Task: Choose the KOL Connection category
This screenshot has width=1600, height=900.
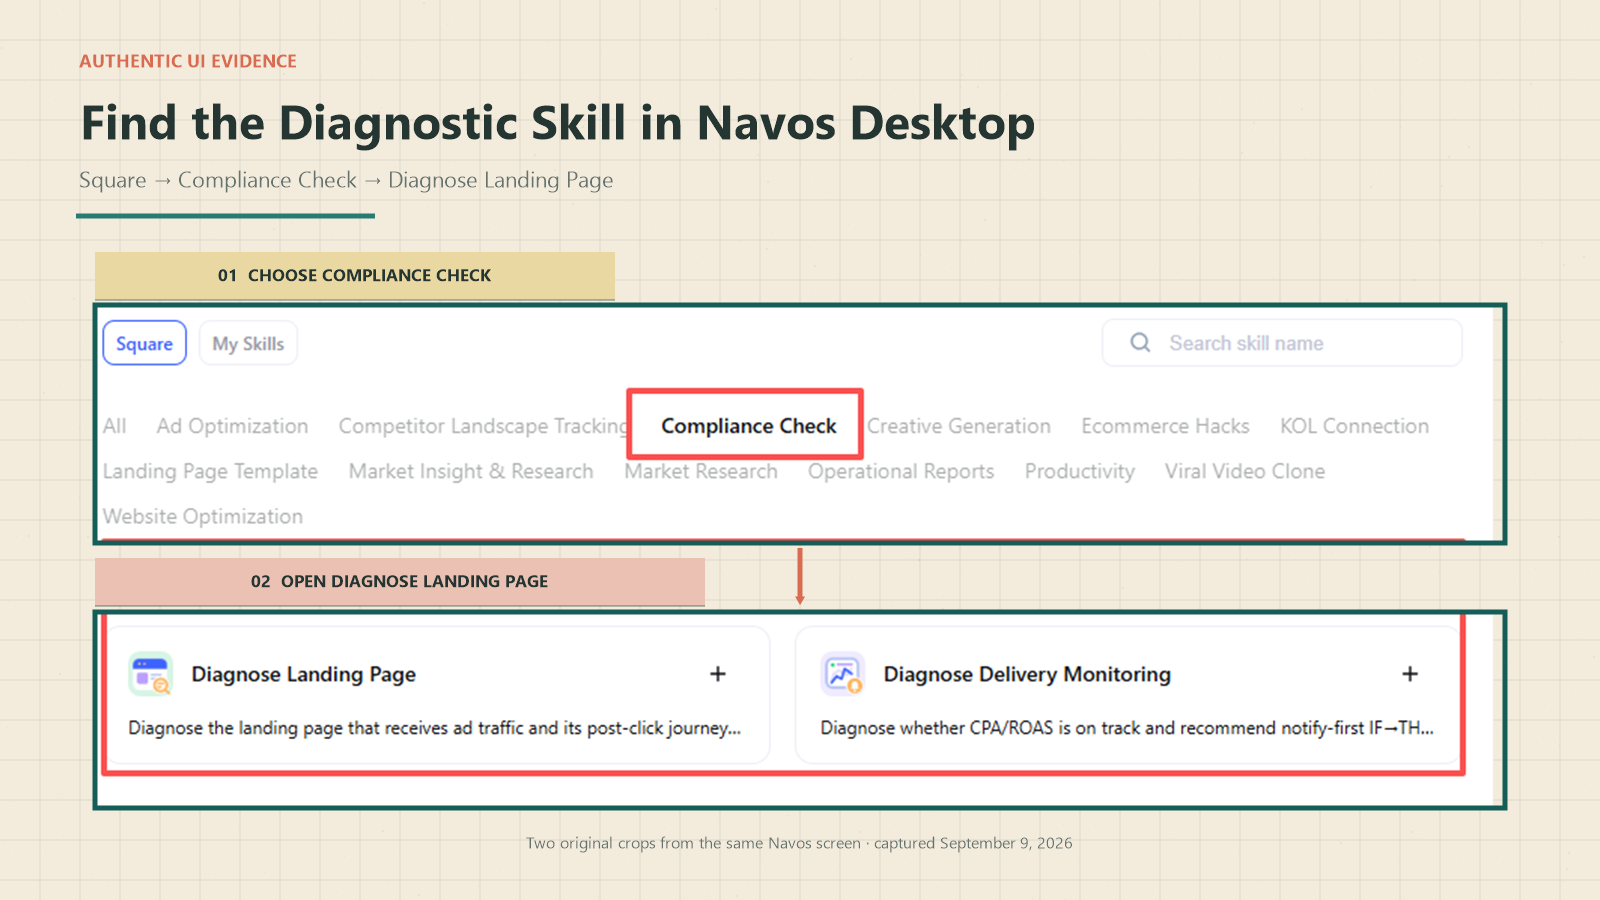Action: (x=1355, y=426)
